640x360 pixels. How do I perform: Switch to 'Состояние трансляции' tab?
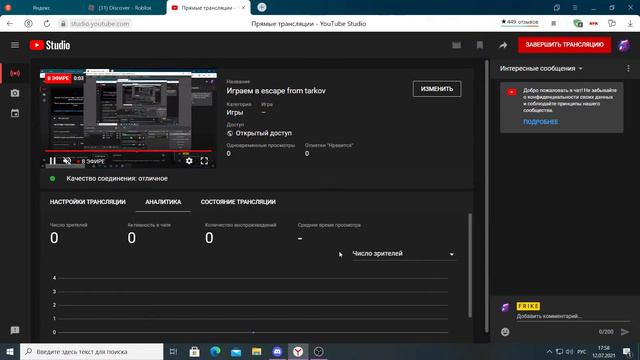click(238, 202)
